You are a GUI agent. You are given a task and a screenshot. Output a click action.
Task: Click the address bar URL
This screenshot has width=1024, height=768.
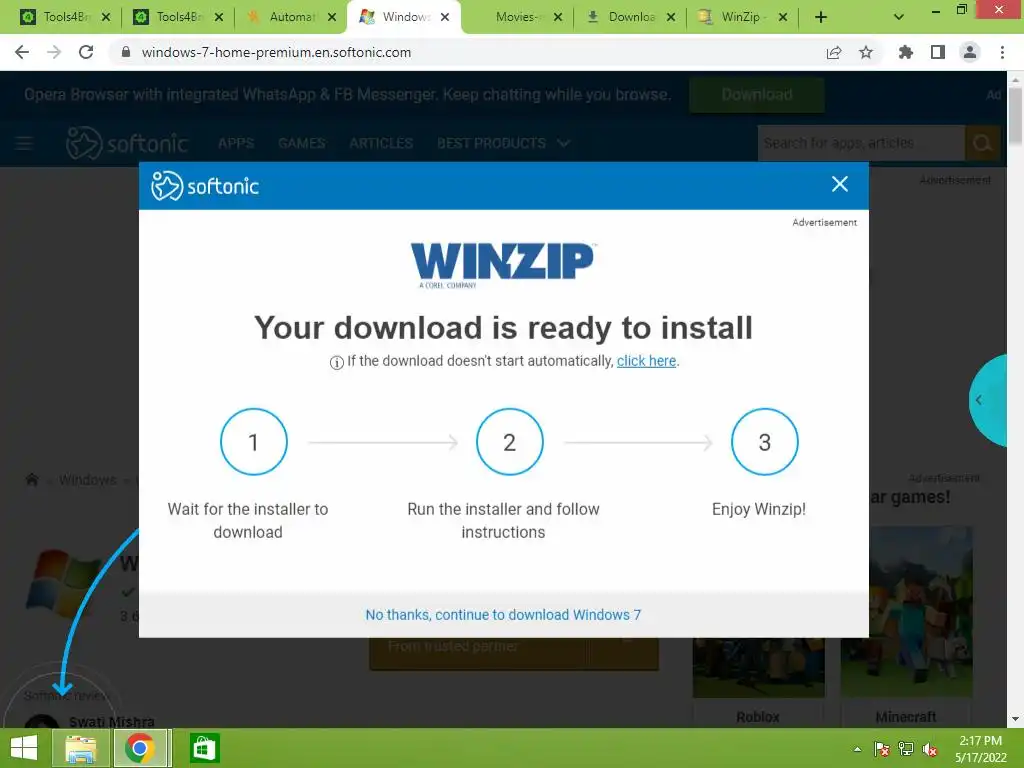(276, 52)
